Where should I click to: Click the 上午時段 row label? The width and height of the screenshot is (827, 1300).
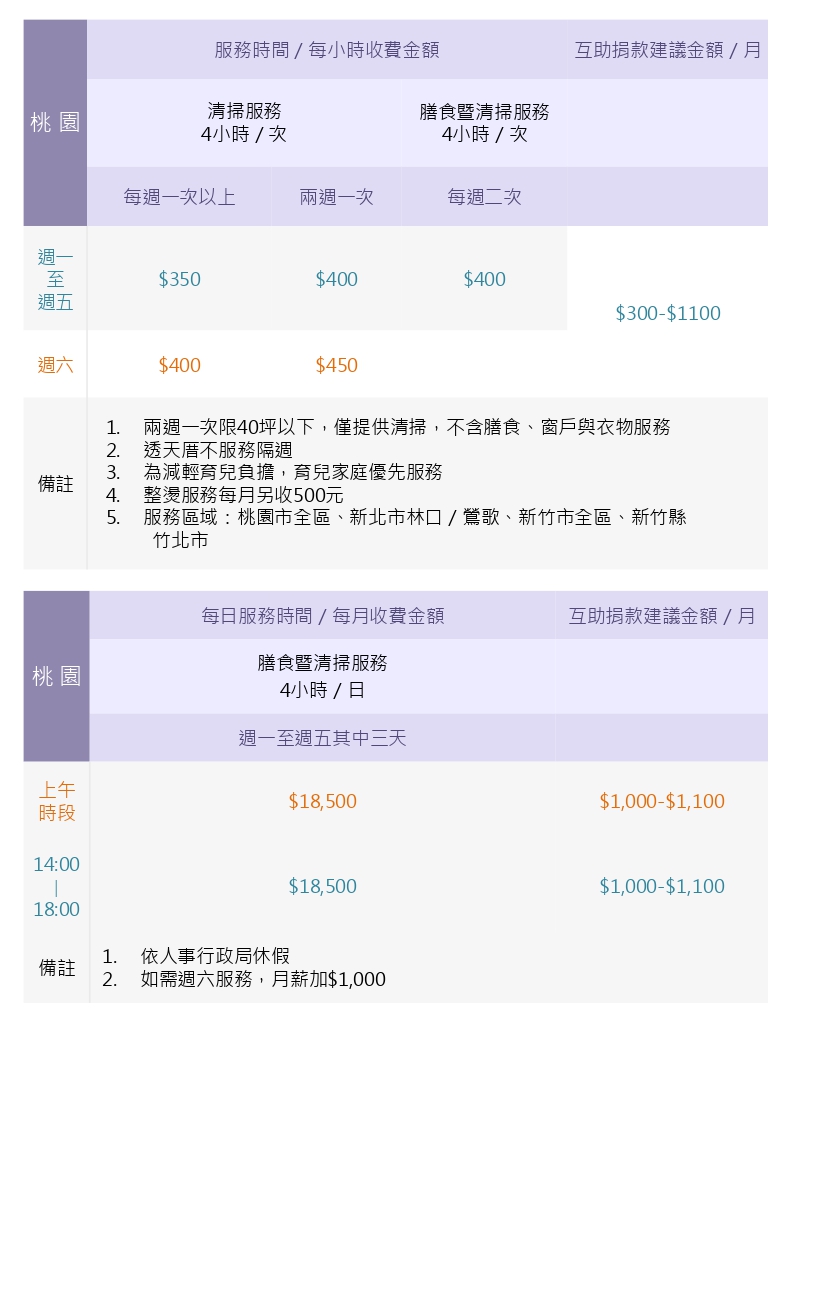tap(57, 802)
